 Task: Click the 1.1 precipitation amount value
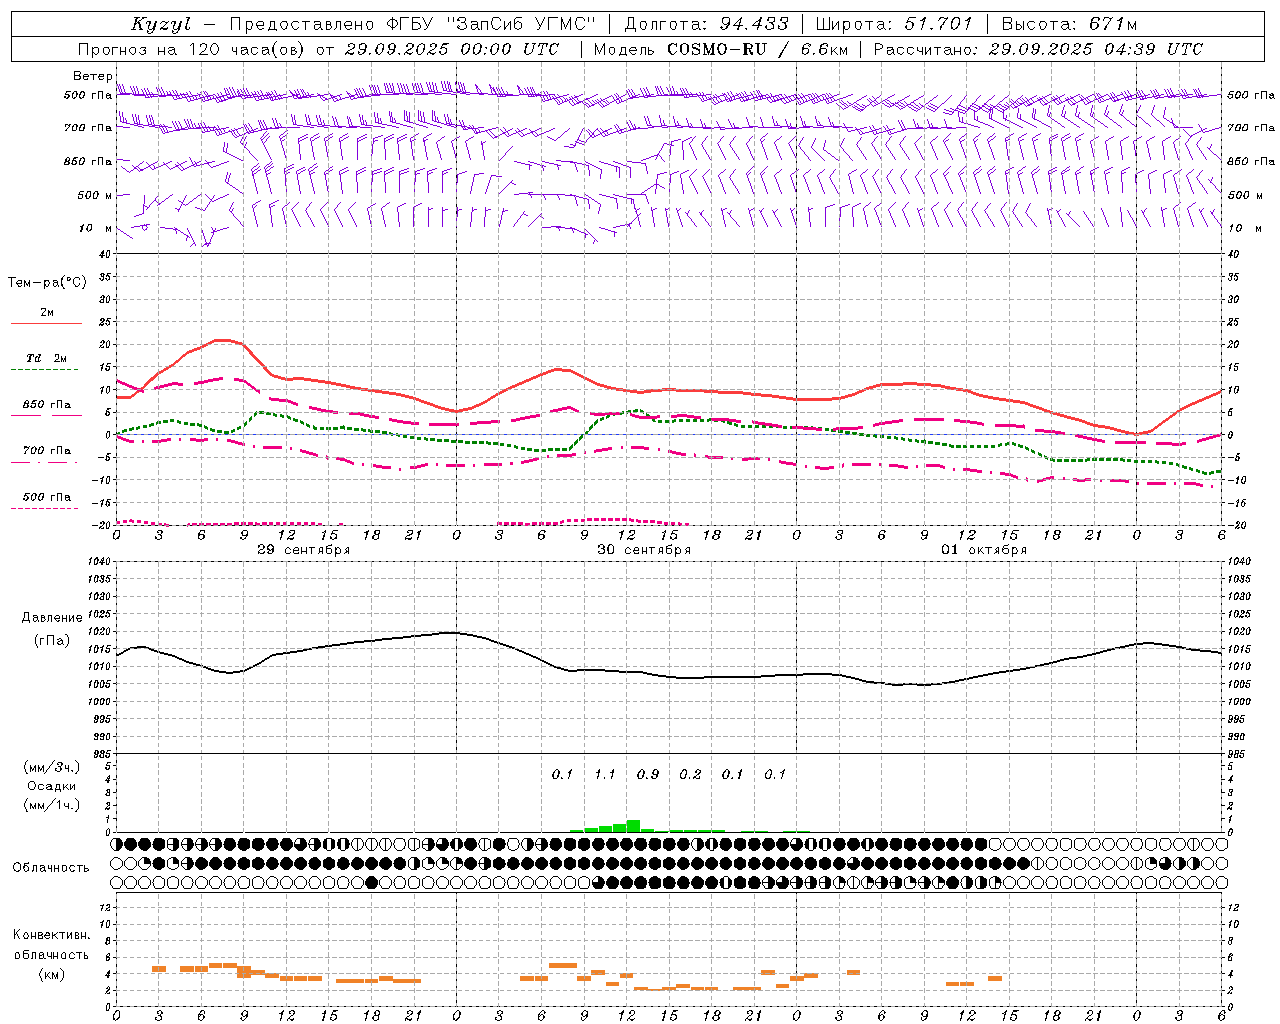(x=605, y=774)
